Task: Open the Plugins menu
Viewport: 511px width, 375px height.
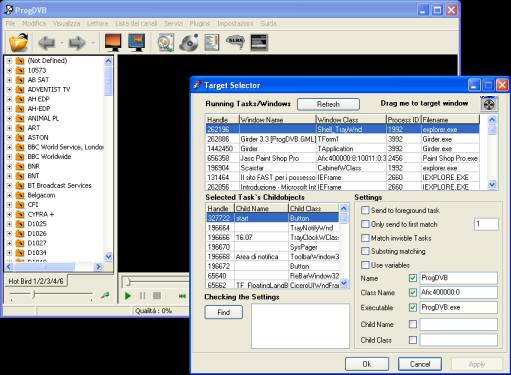Action: tap(199, 23)
